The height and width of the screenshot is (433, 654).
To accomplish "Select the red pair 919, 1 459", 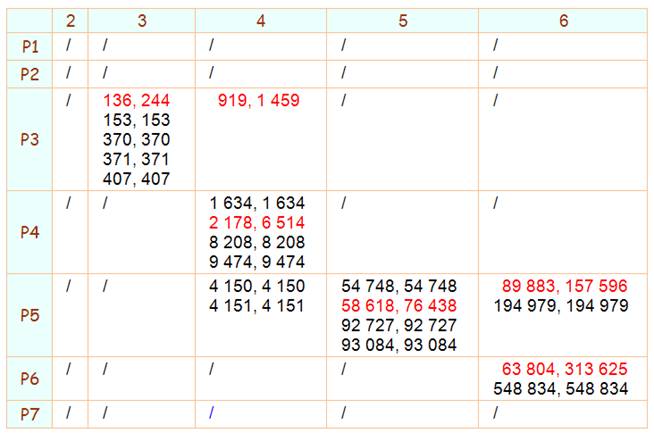I will point(259,100).
